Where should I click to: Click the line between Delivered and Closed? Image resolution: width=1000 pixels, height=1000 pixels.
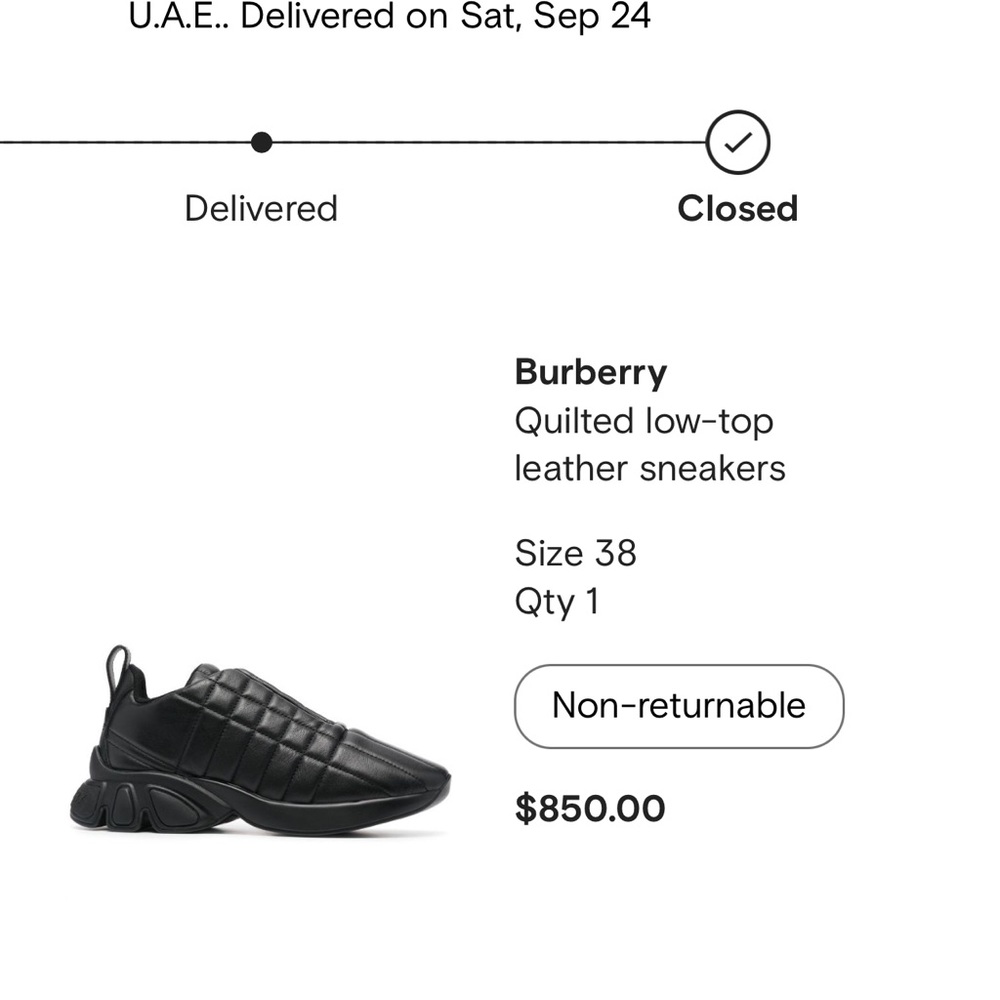click(x=500, y=141)
